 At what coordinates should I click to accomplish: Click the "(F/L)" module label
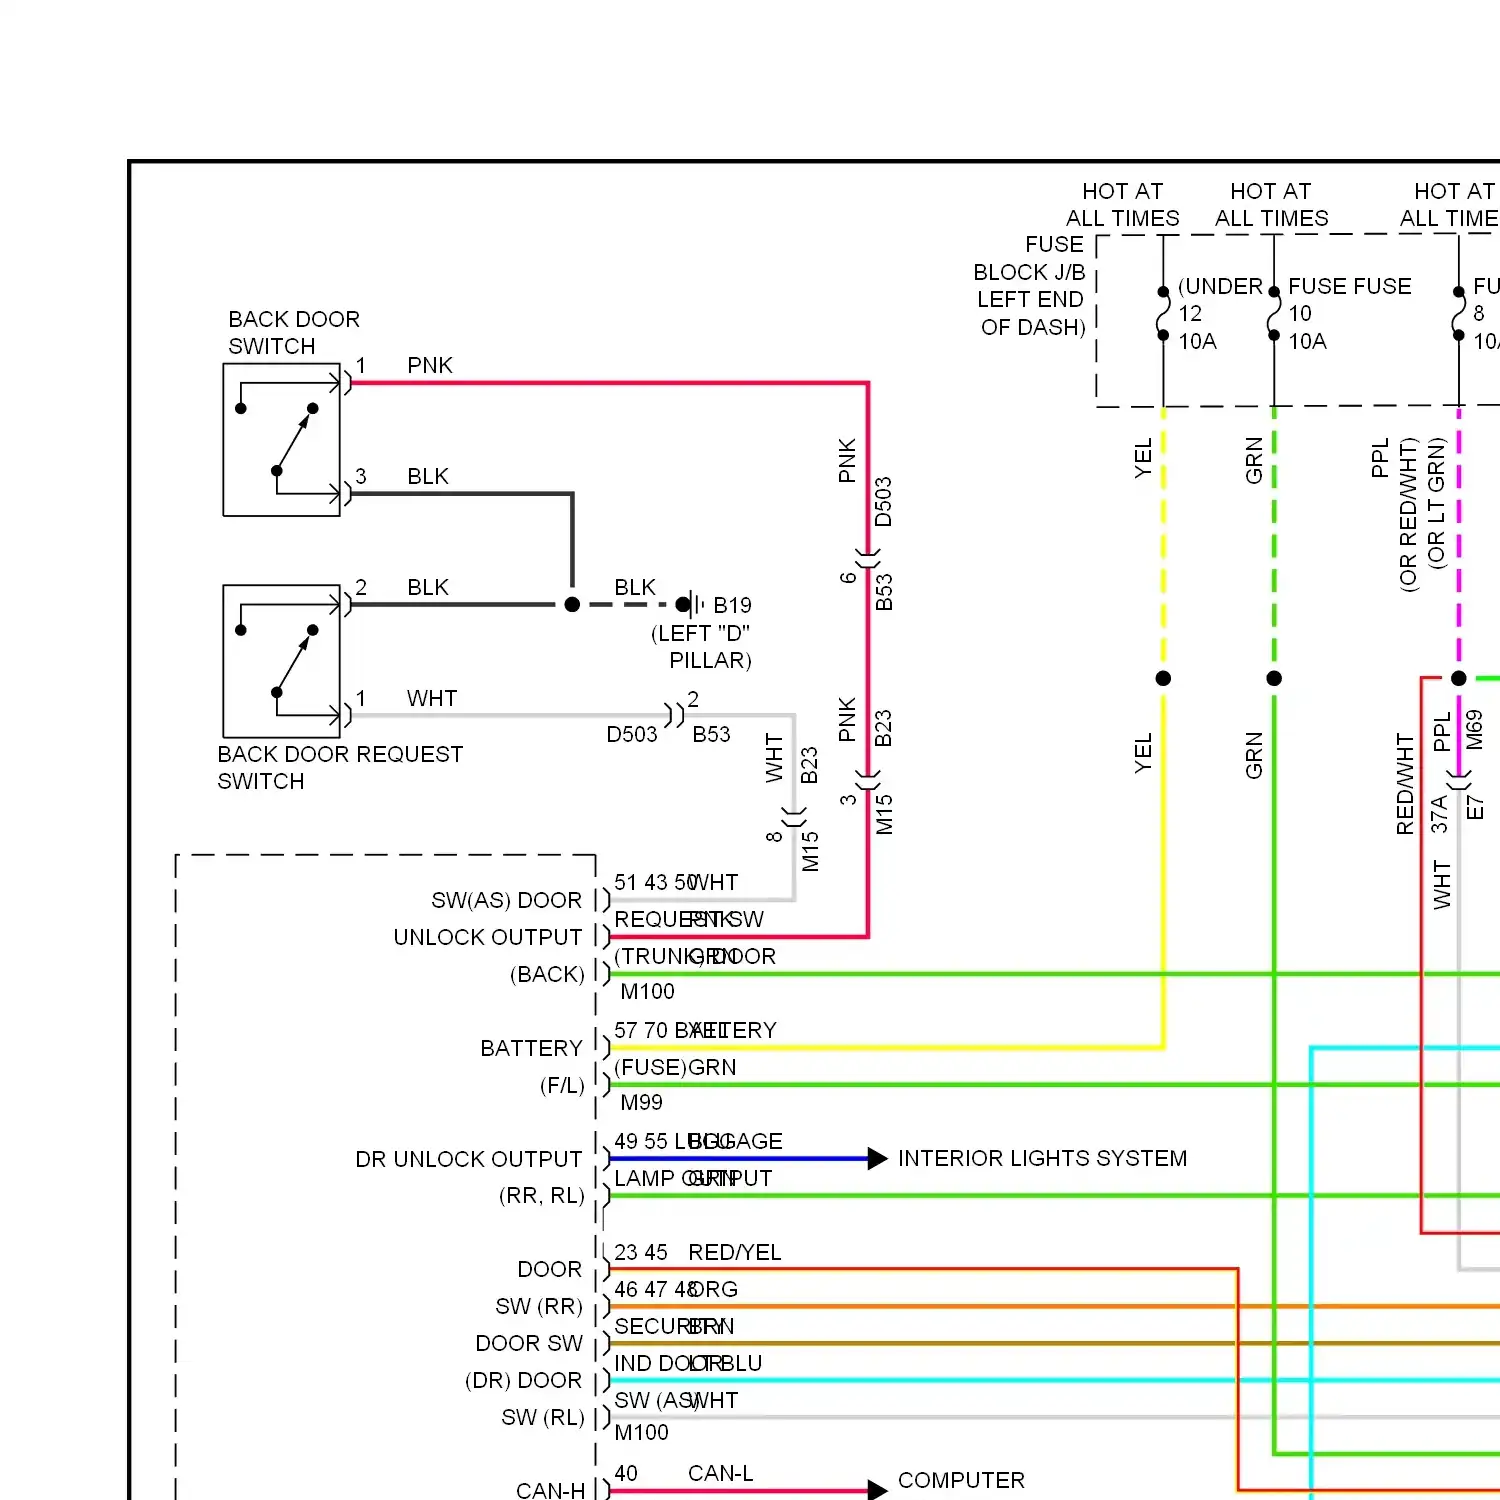562,1085
